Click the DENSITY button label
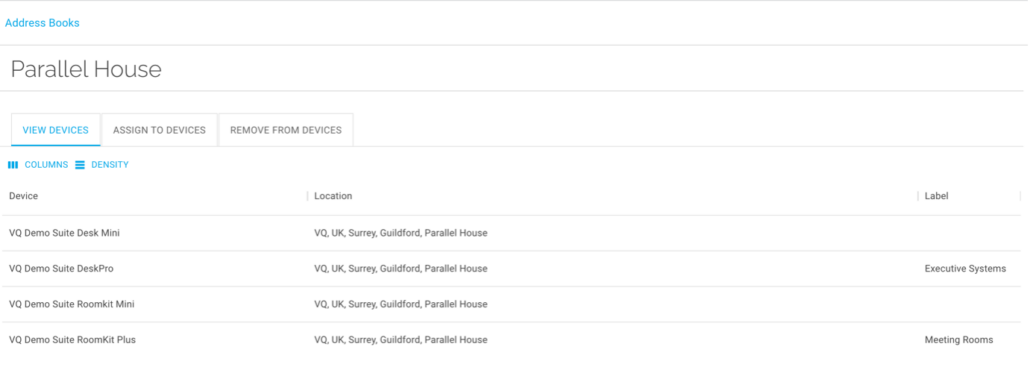1030x376 pixels. [110, 165]
